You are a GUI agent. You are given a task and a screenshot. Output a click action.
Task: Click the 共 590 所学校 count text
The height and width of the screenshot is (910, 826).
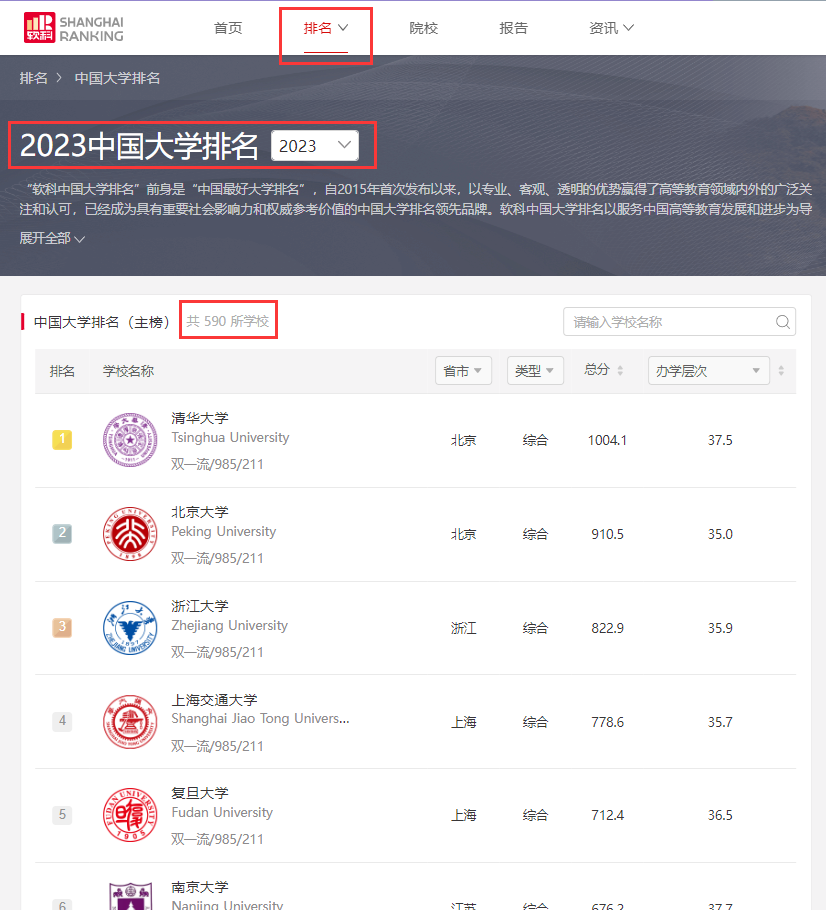click(228, 322)
